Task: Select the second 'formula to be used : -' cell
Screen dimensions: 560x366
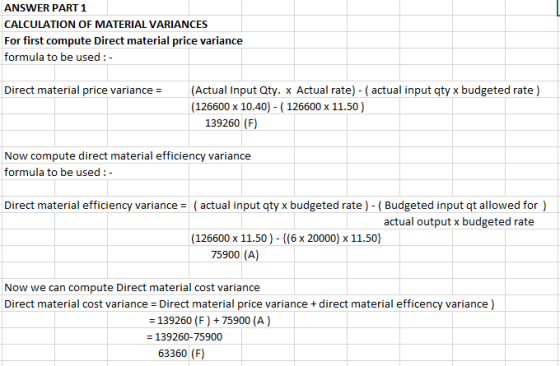Action: coord(58,172)
